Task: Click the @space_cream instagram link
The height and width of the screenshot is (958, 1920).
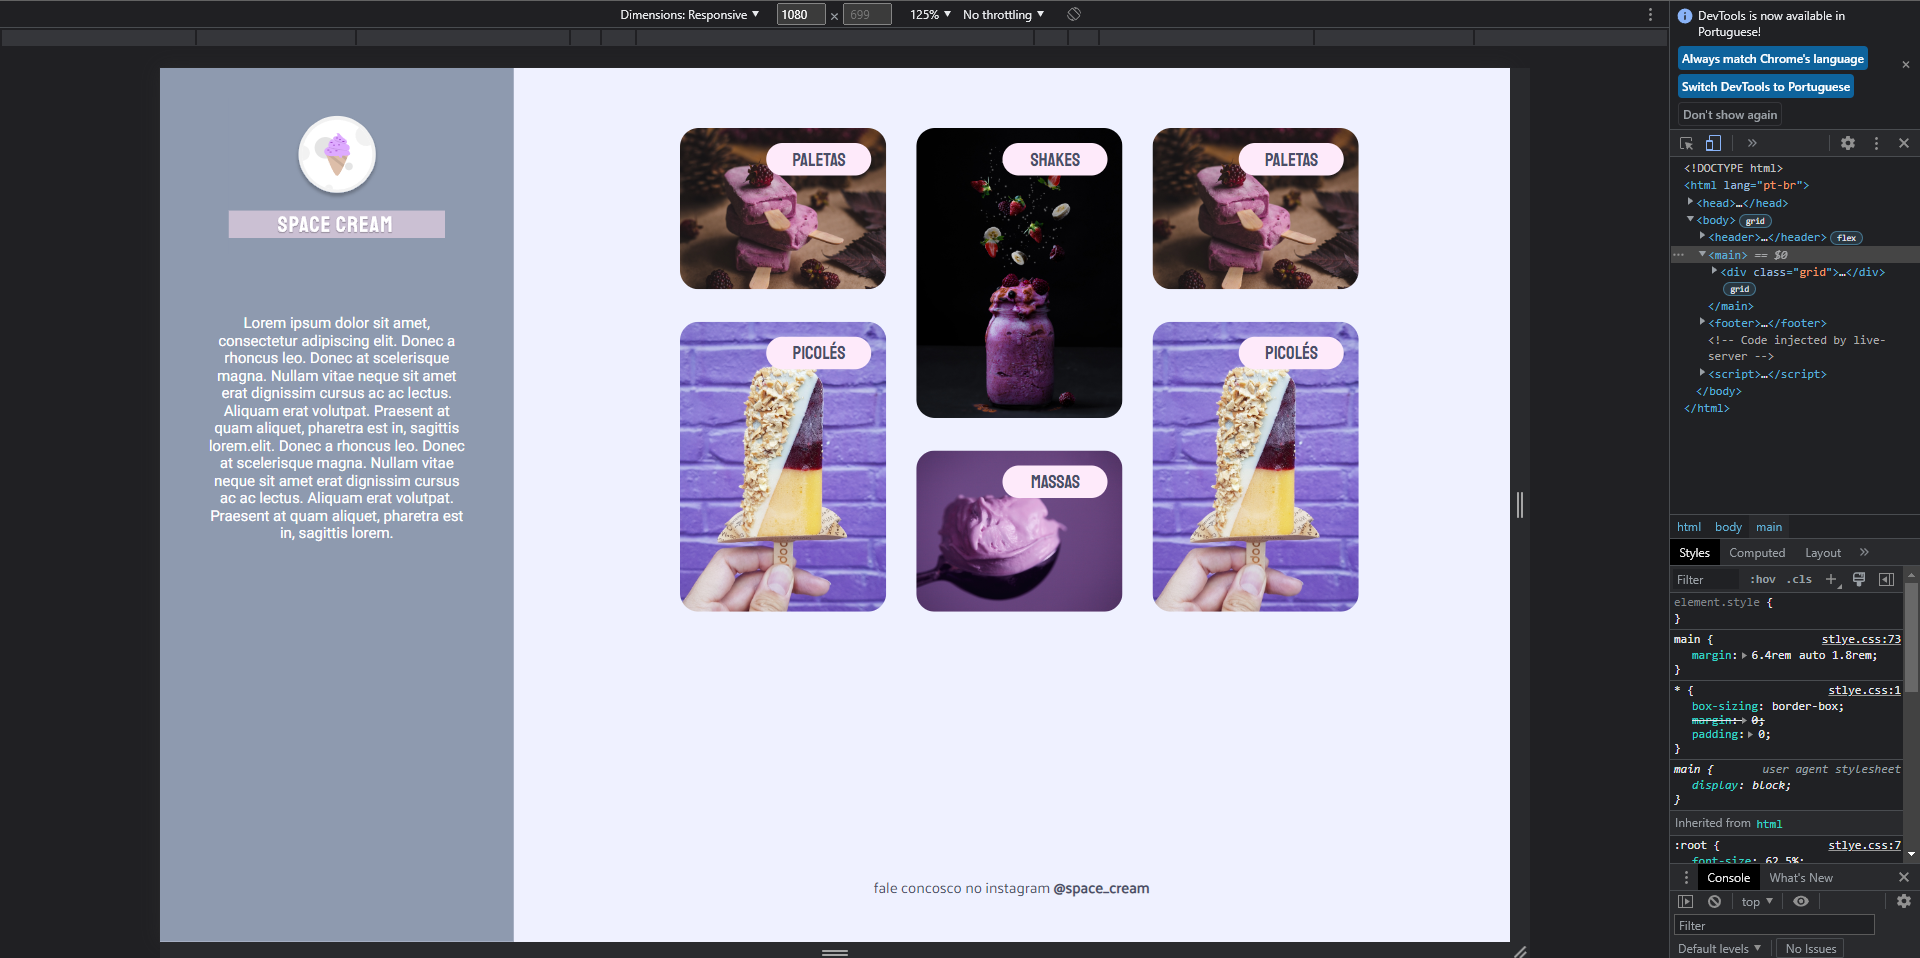Action: coord(1101,888)
